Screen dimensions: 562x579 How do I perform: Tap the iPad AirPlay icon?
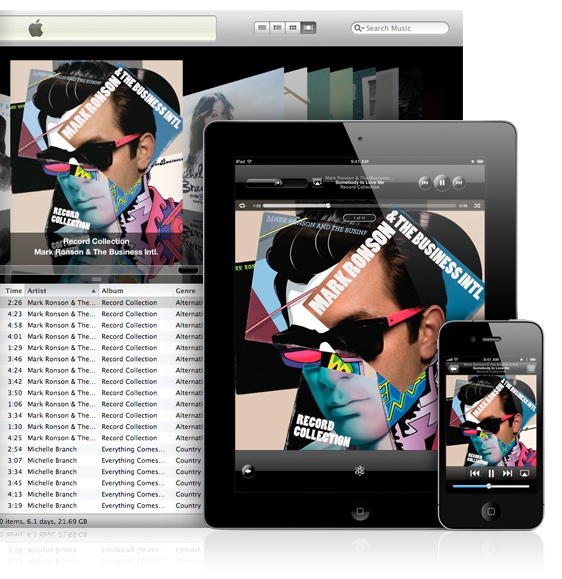point(317,182)
